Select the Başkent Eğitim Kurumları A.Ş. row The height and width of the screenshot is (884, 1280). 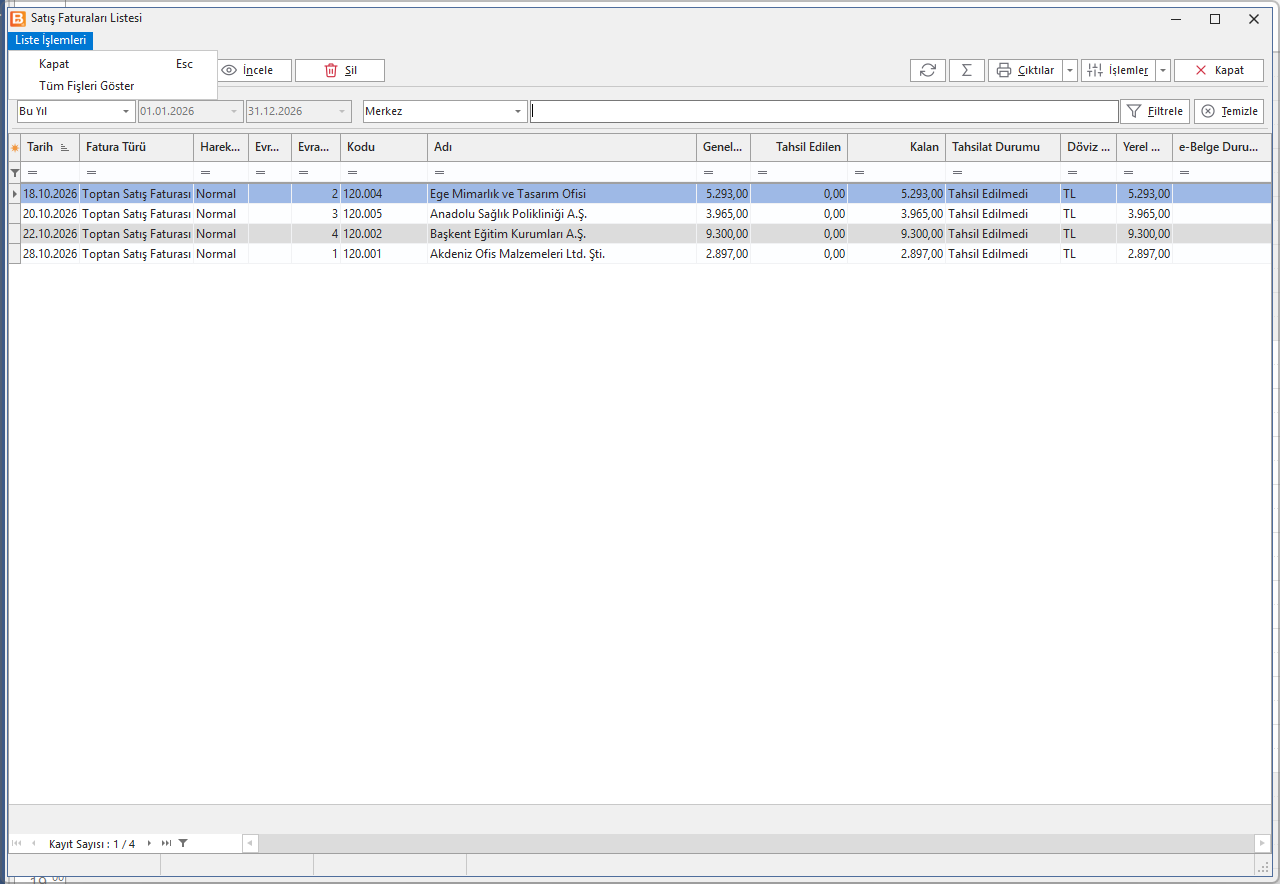[x=640, y=234]
